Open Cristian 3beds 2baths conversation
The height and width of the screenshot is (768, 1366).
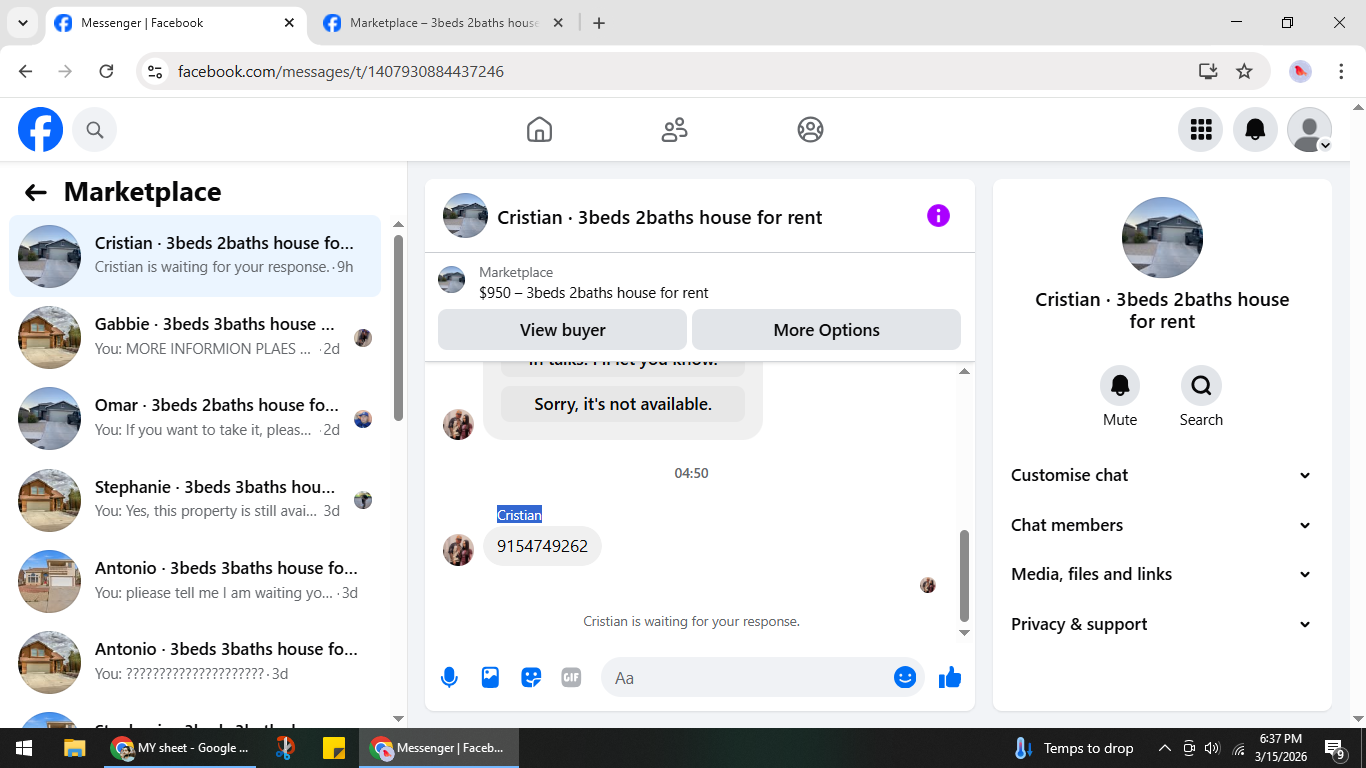click(195, 256)
